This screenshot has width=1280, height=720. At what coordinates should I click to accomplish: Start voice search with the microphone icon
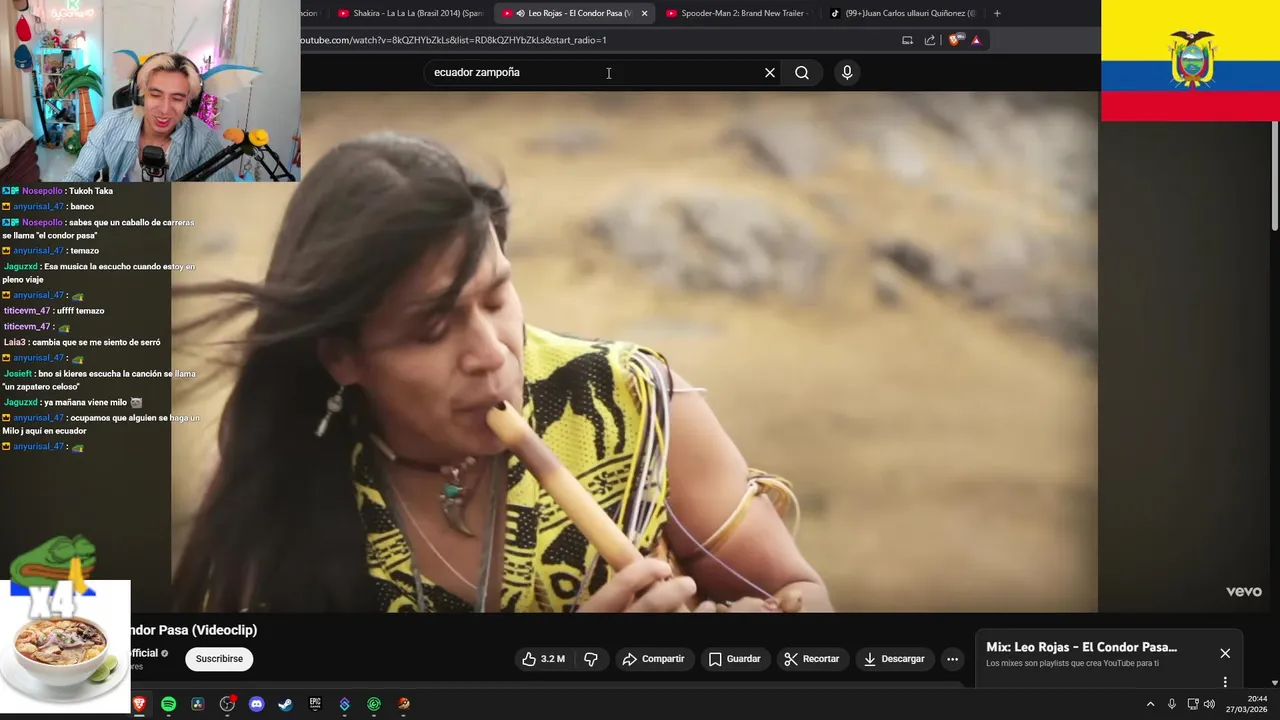point(847,72)
